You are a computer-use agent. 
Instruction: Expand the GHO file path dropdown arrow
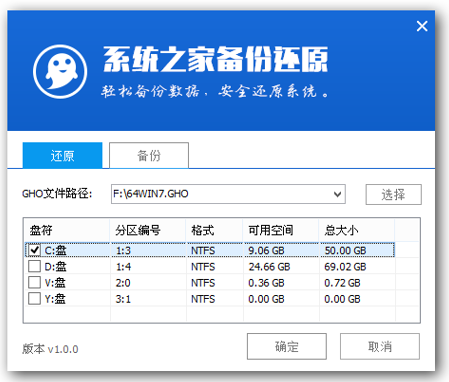click(337, 194)
